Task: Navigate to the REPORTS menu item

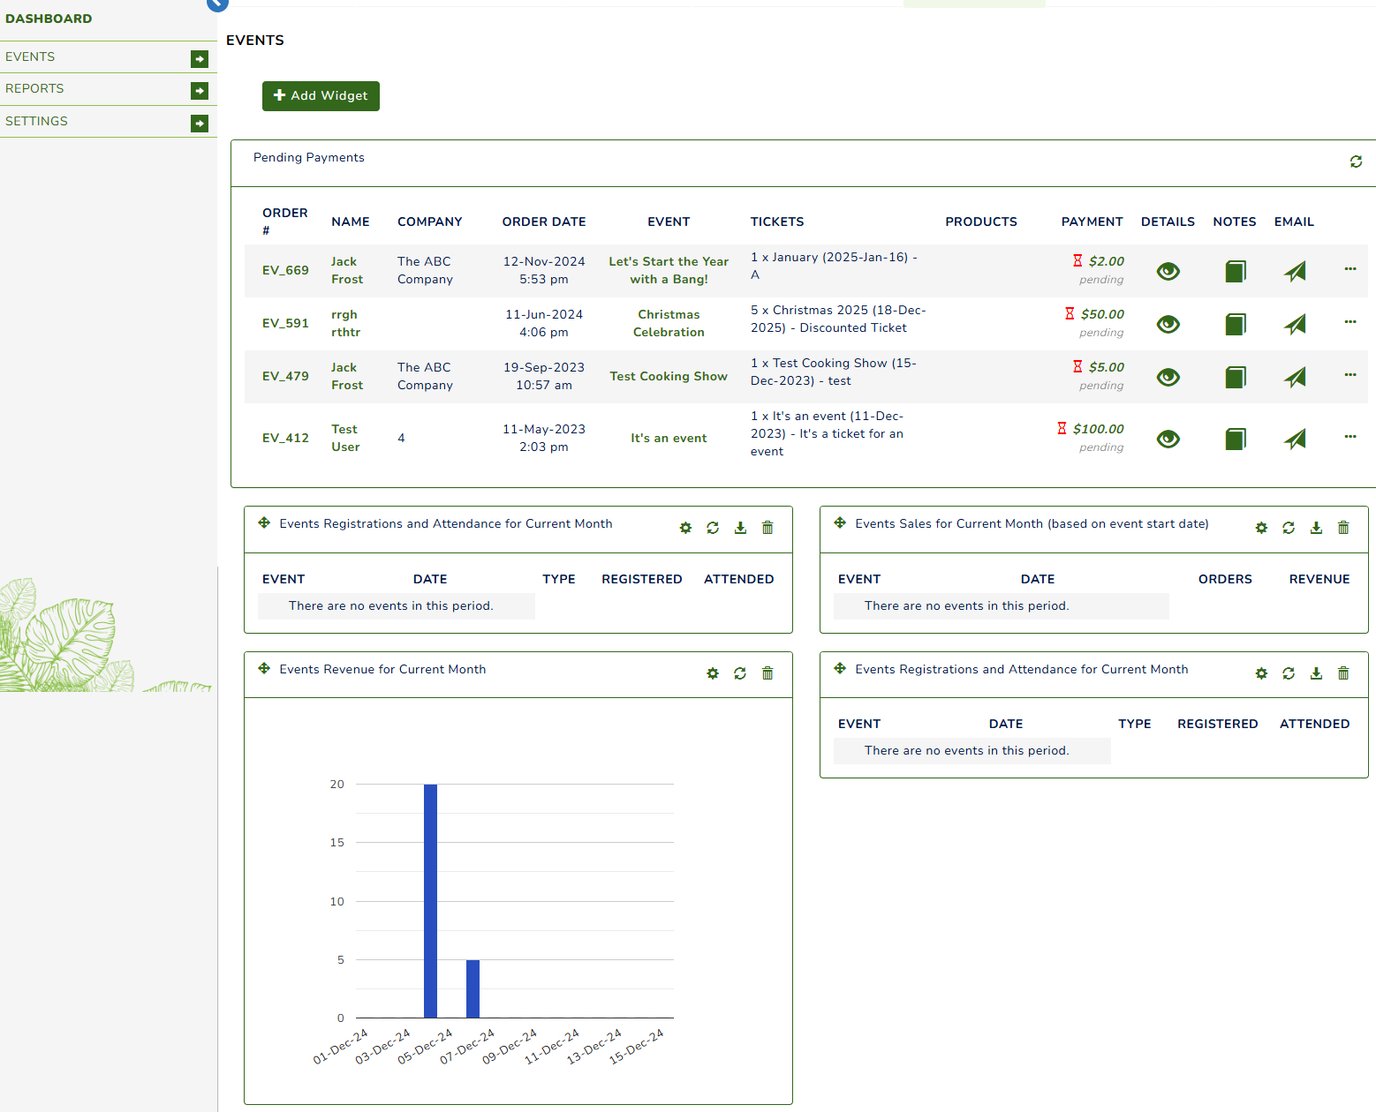Action: 35,89
